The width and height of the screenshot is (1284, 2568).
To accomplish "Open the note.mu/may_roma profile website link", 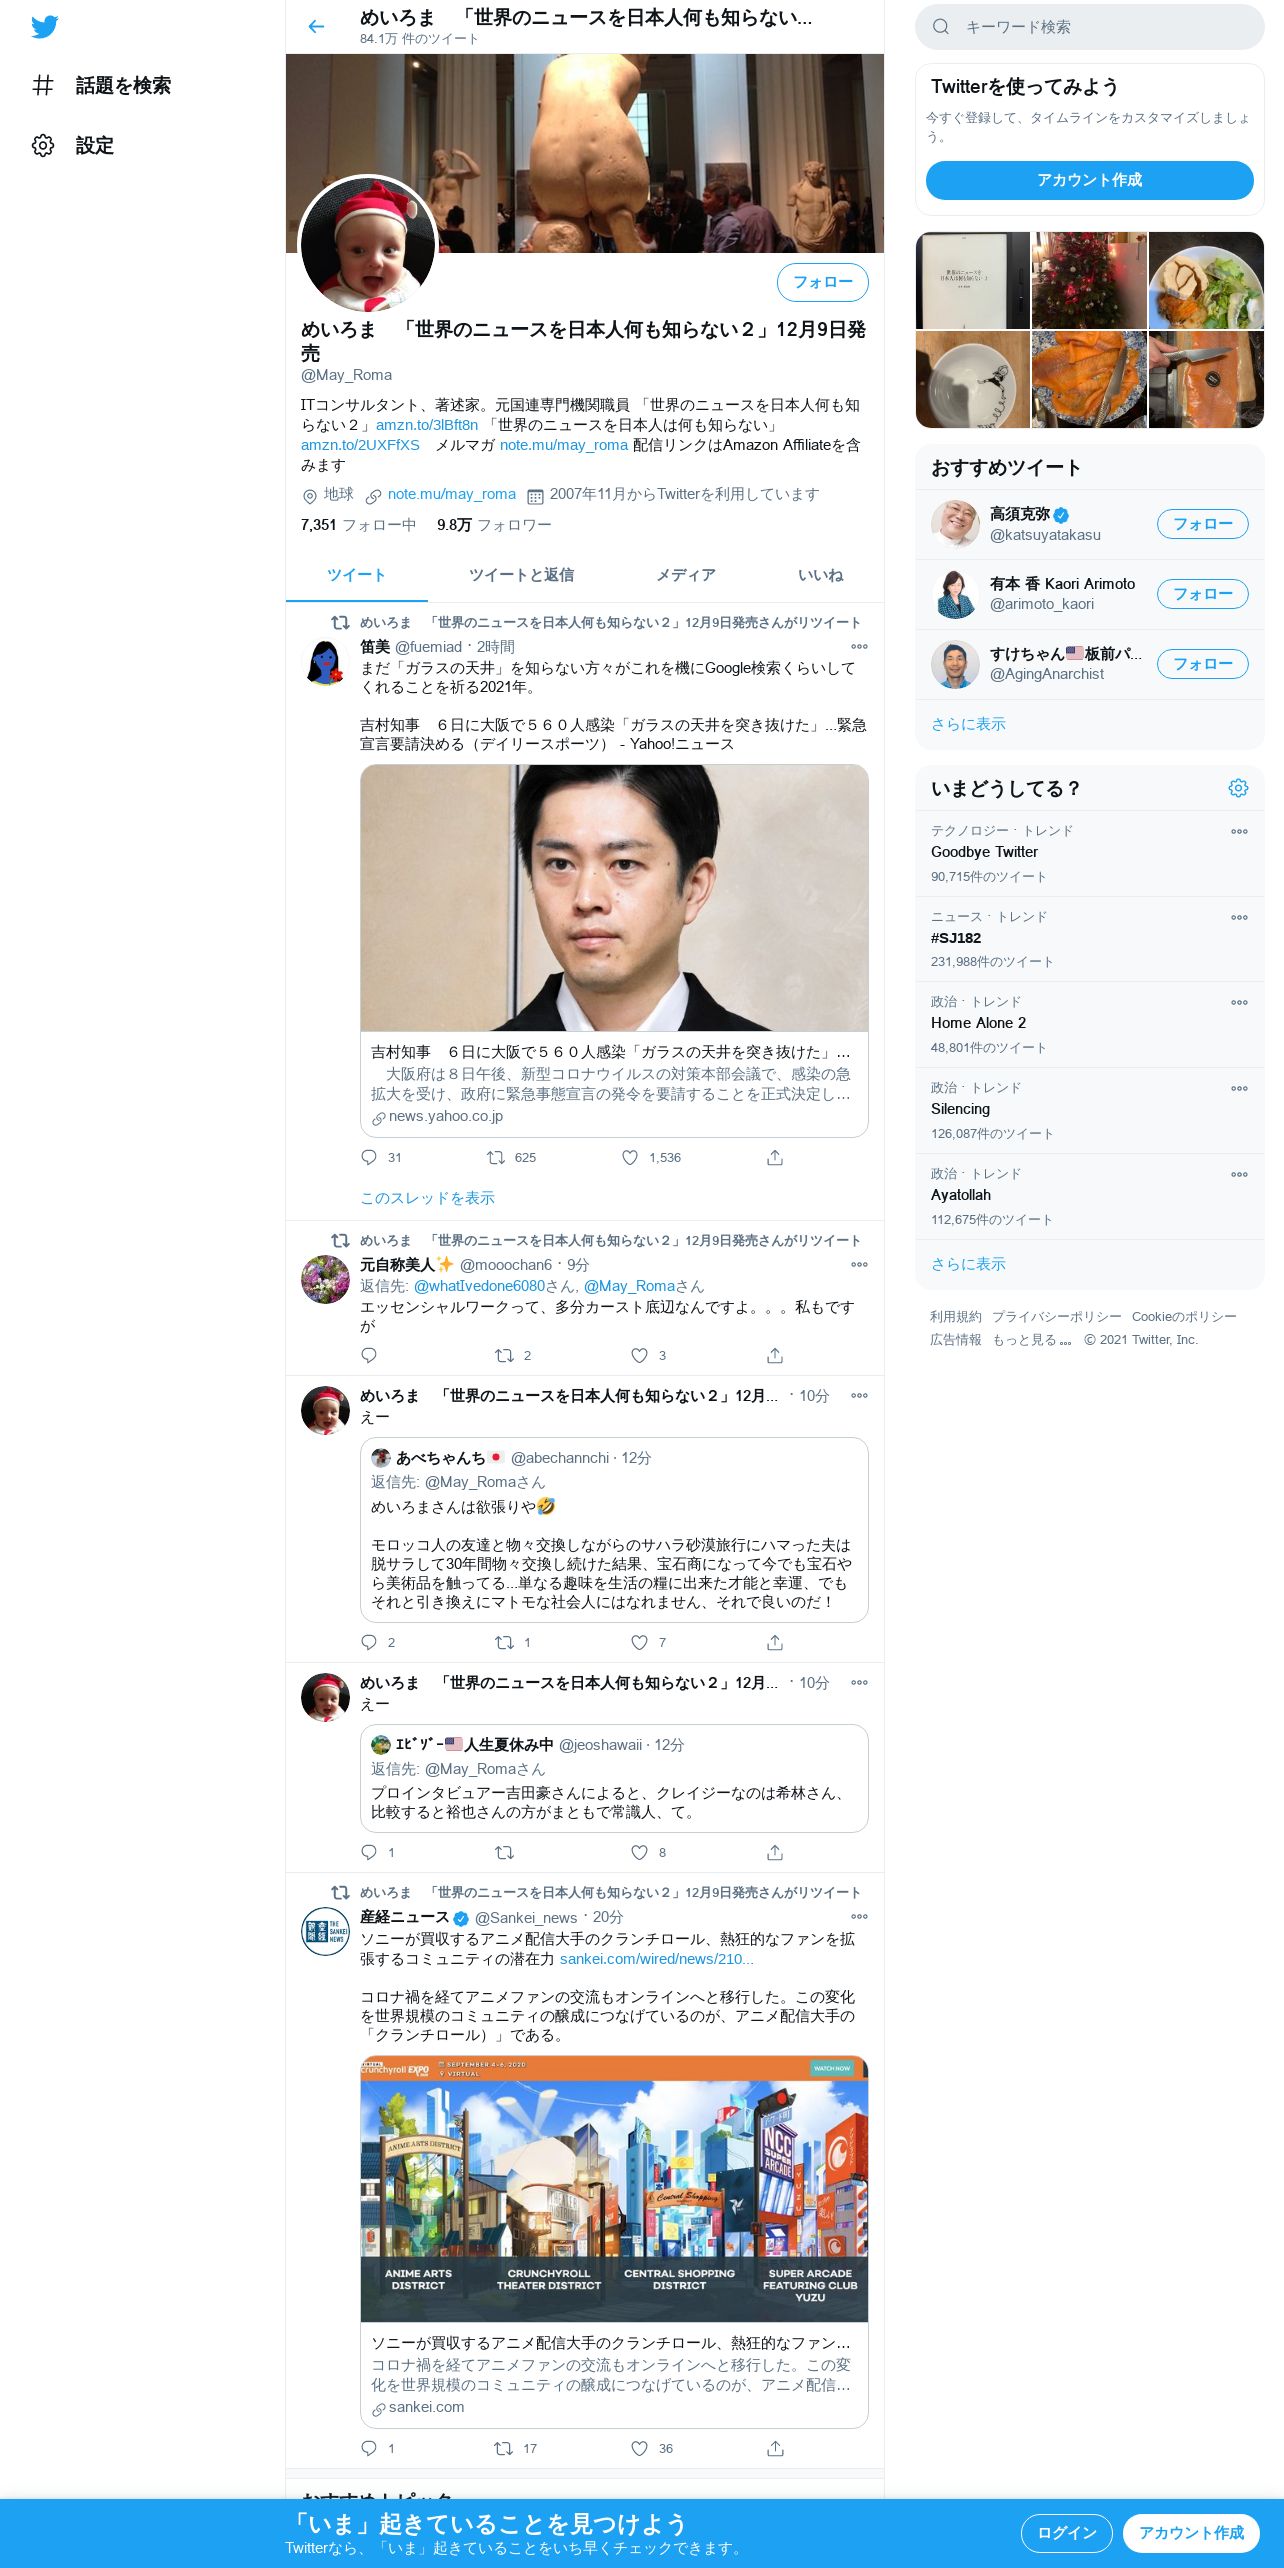I will point(451,494).
